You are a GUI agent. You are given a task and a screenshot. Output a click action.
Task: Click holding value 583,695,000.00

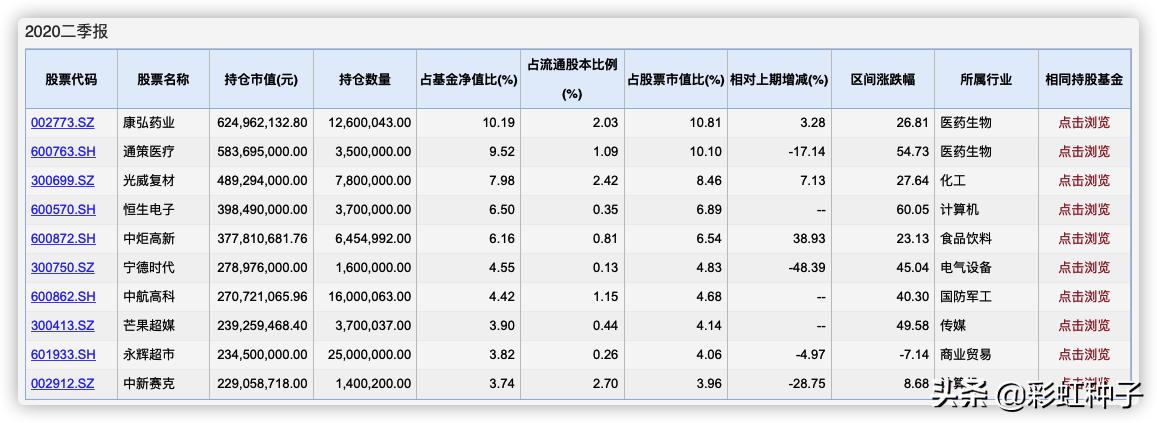pyautogui.click(x=263, y=151)
